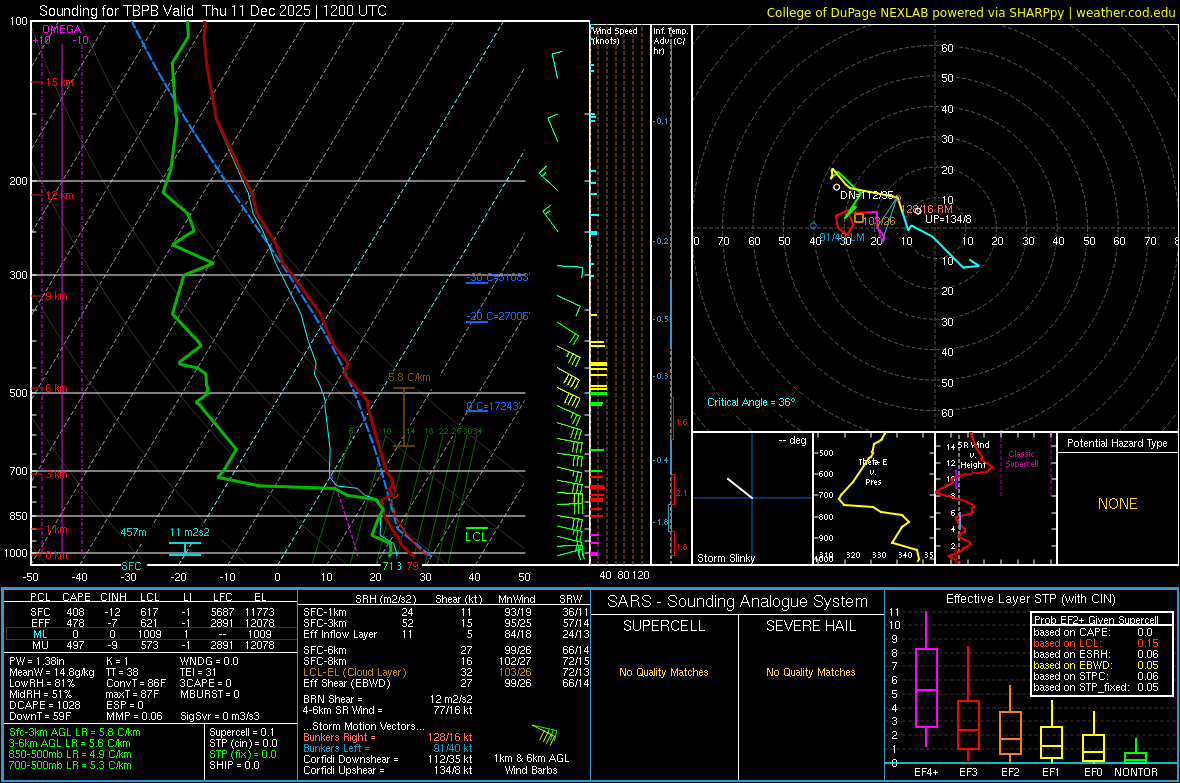The height and width of the screenshot is (783, 1180).
Task: Click the green LCL marker on the skew-T
Action: (476, 535)
